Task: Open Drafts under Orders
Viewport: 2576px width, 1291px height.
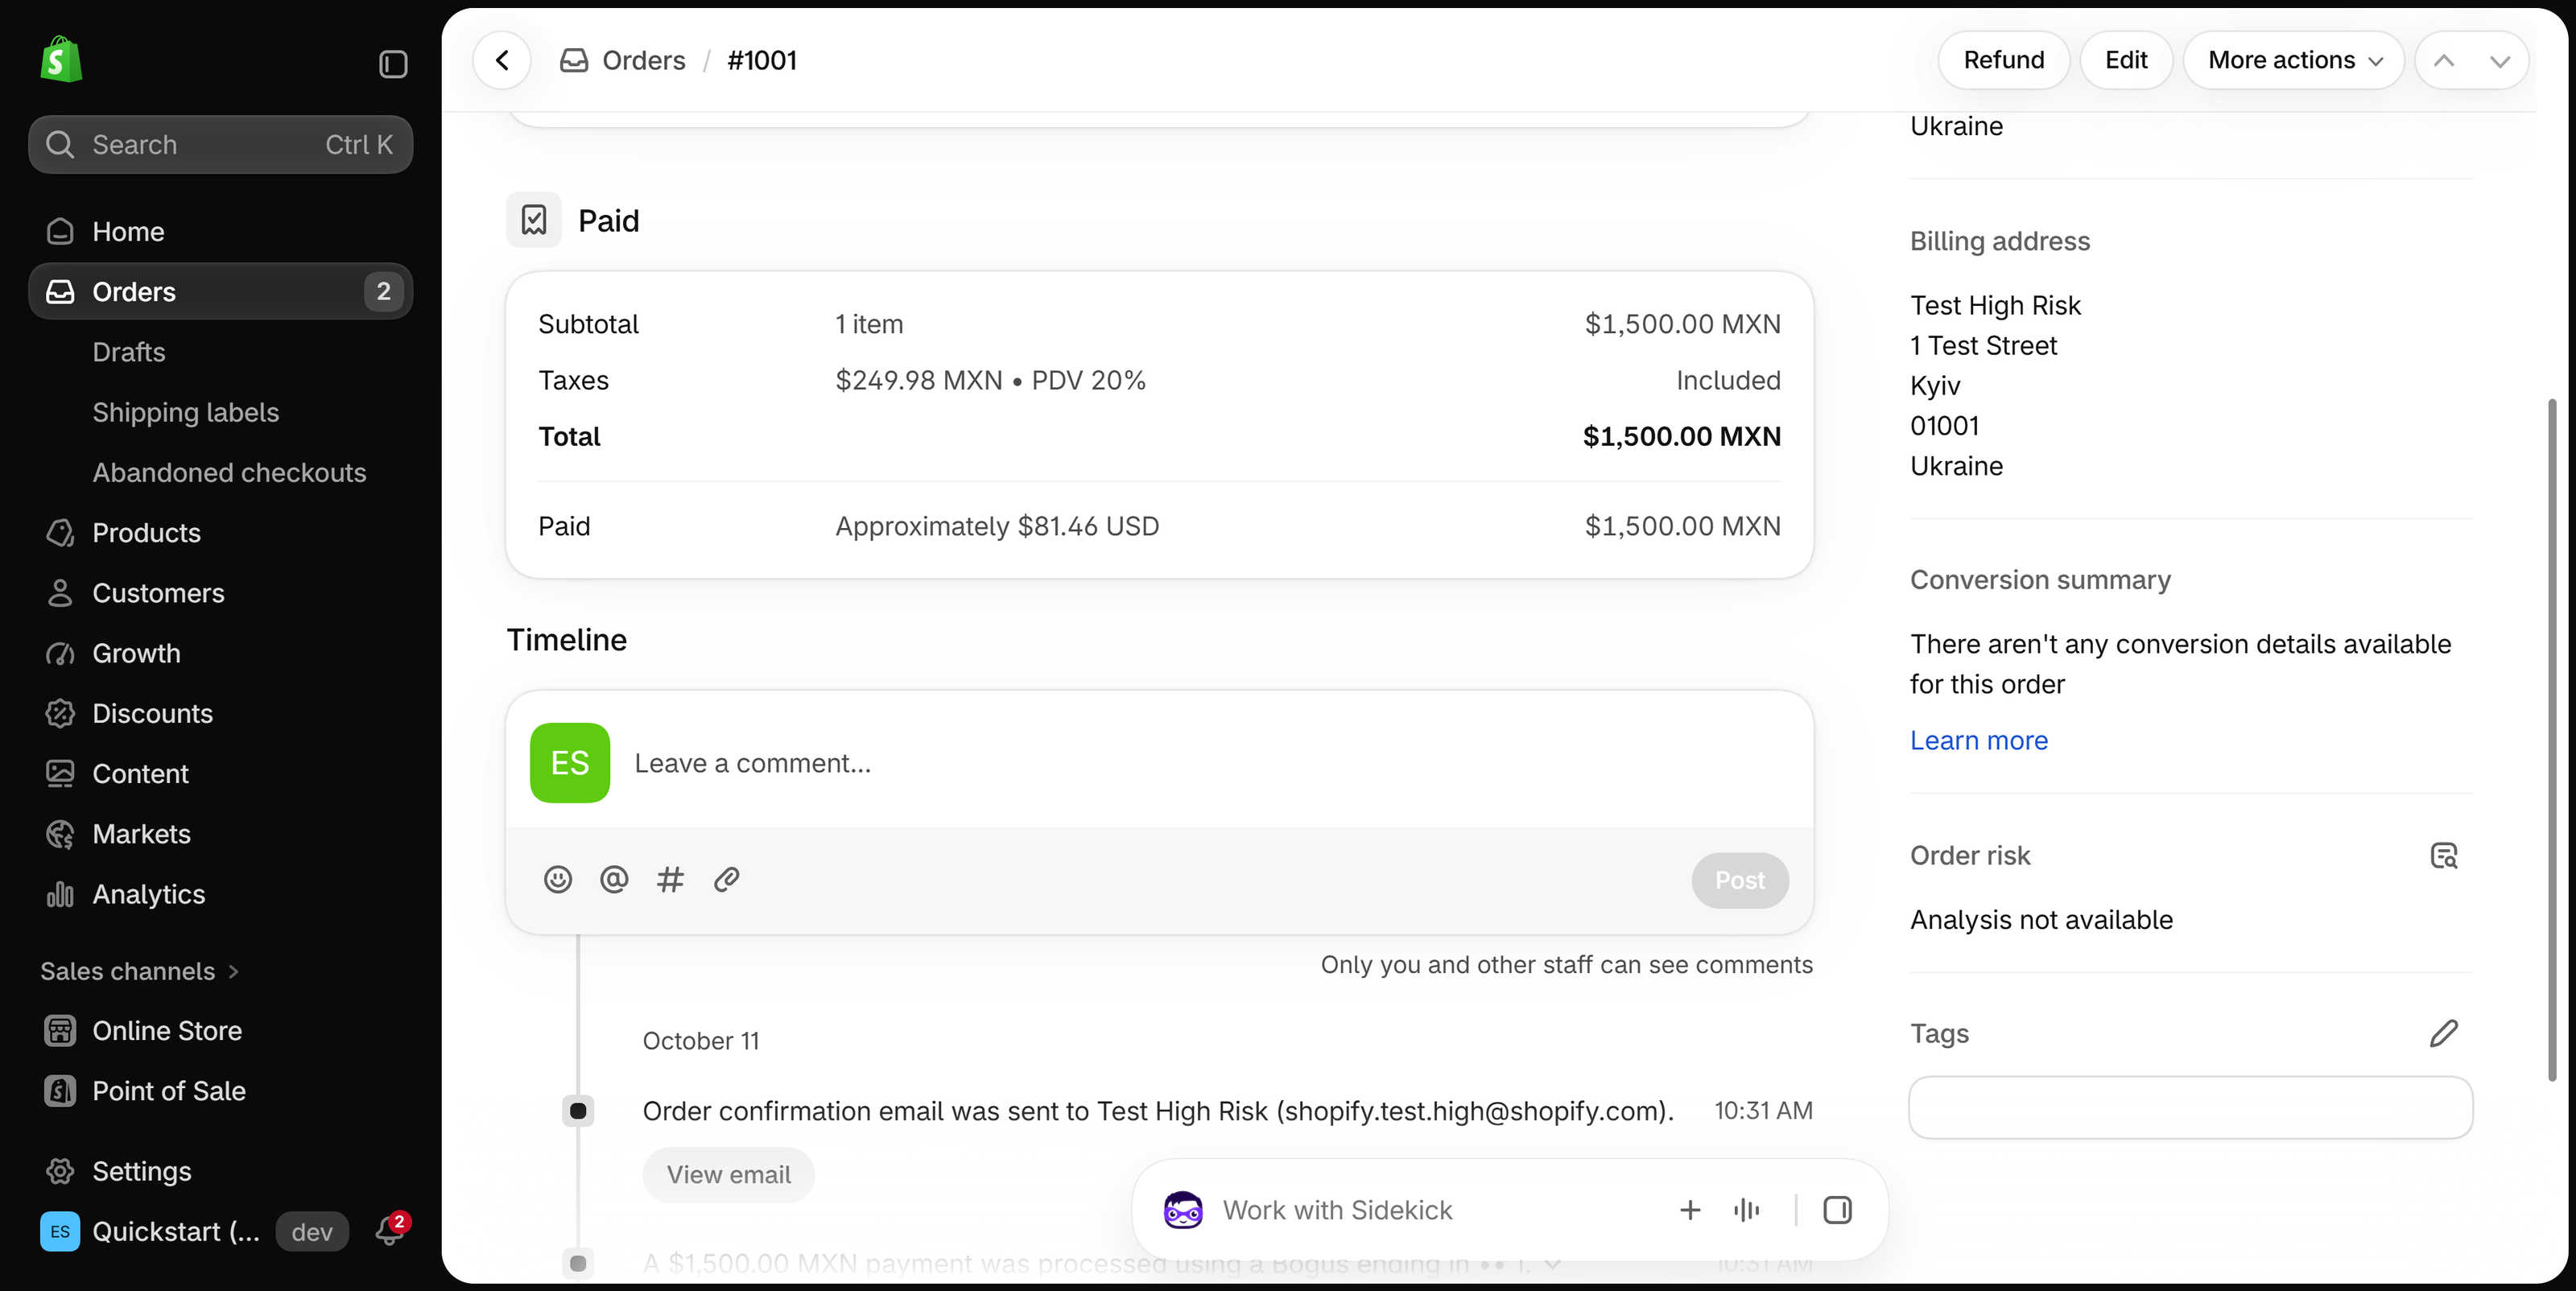Action: (129, 352)
